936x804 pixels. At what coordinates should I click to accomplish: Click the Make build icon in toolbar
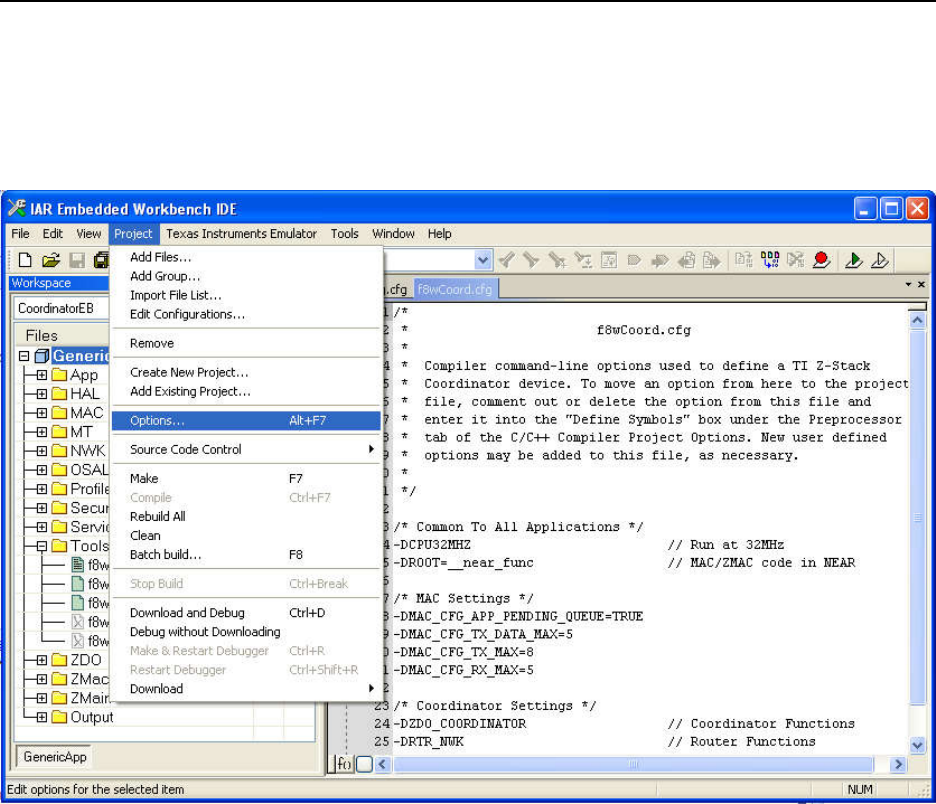(769, 260)
